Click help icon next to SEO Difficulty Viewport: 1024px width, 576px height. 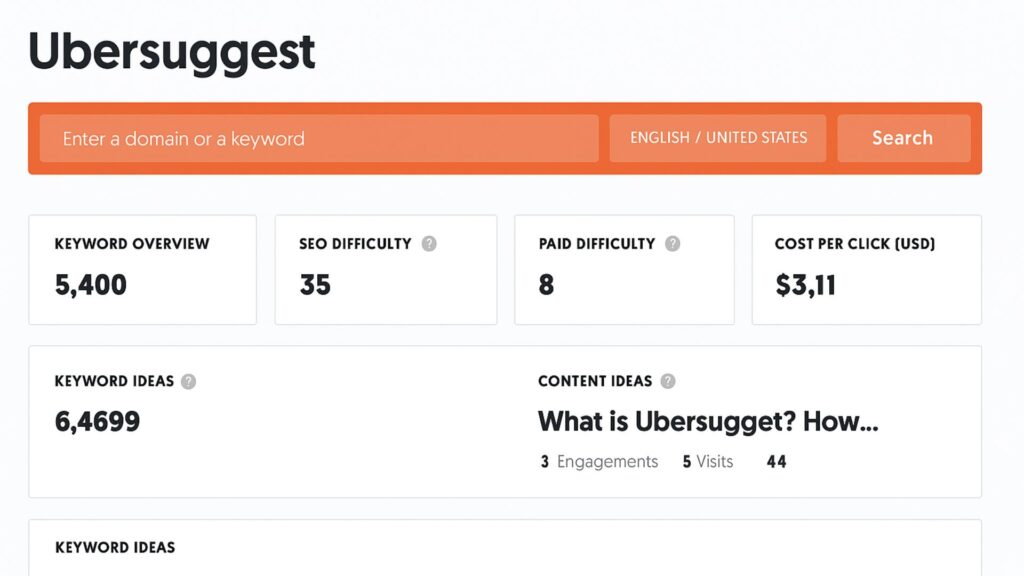pos(429,243)
